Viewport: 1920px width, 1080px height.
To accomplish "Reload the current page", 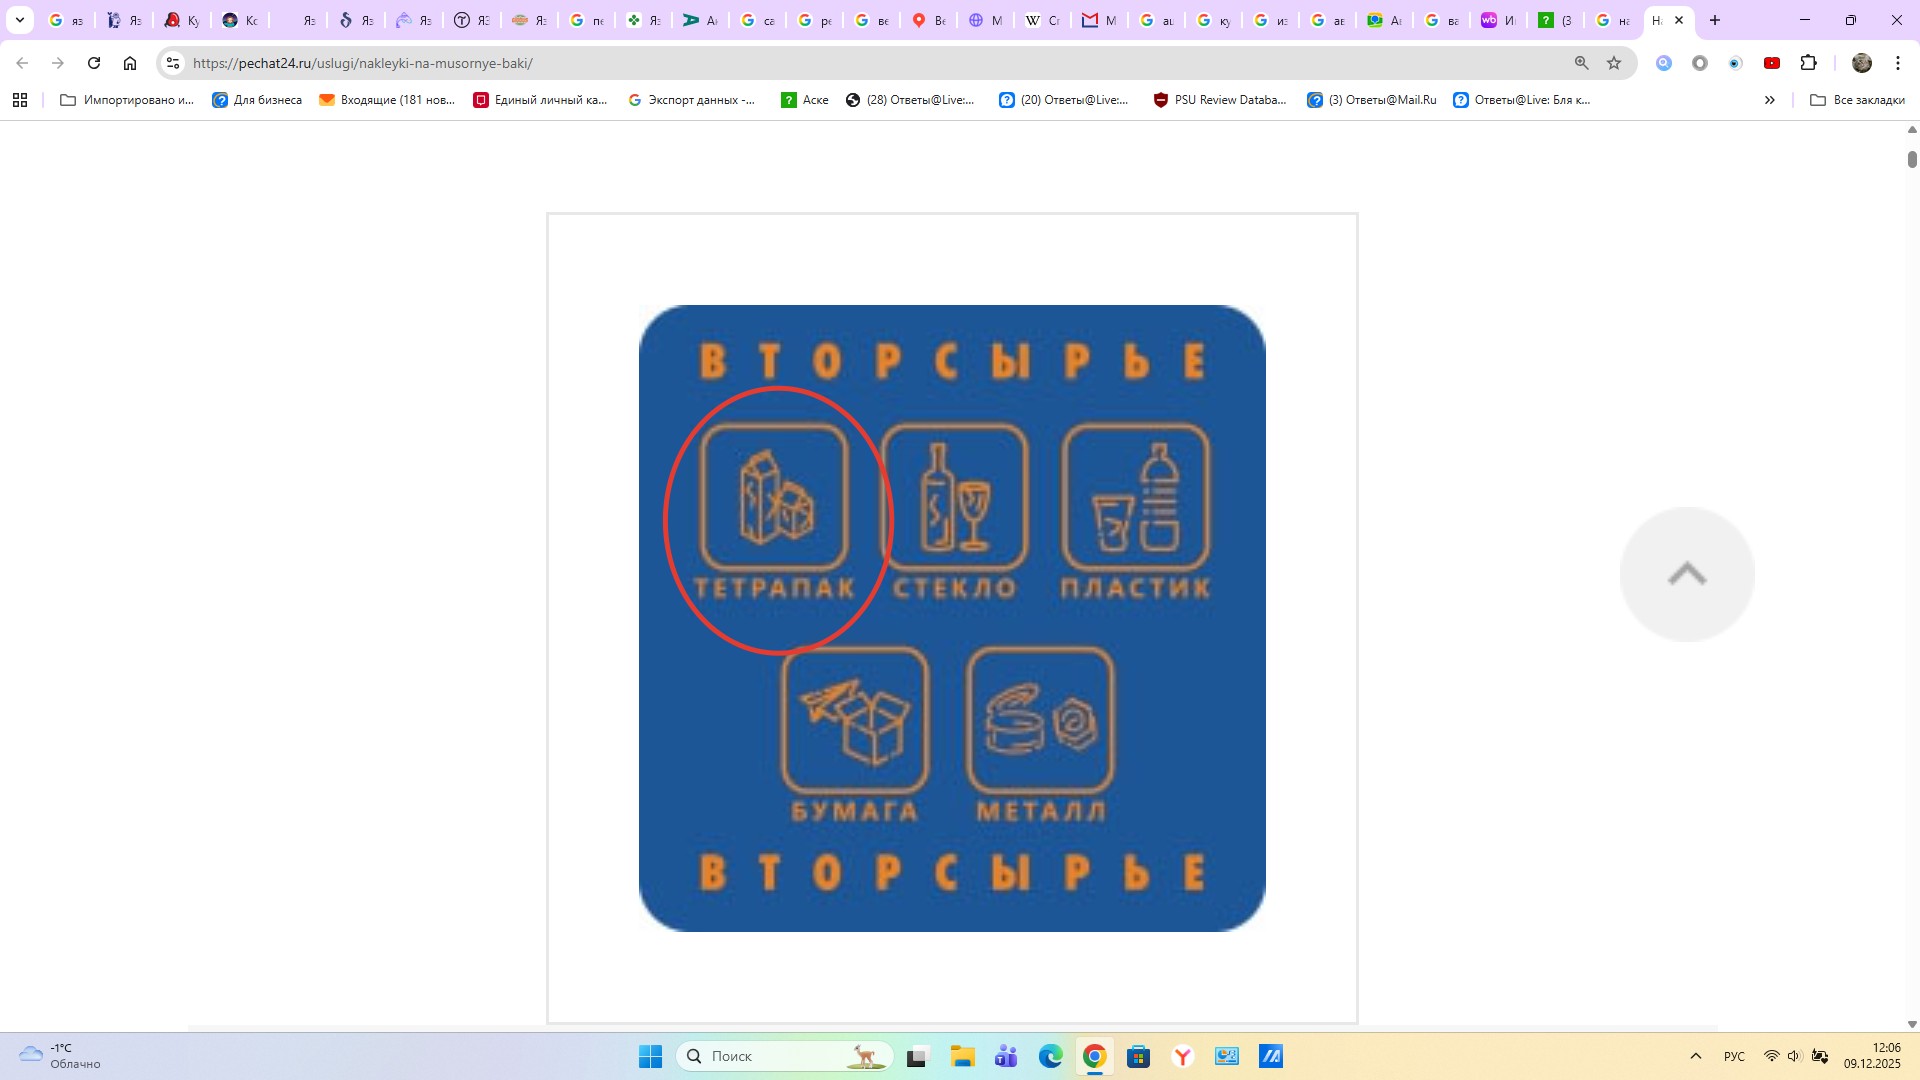I will [94, 63].
